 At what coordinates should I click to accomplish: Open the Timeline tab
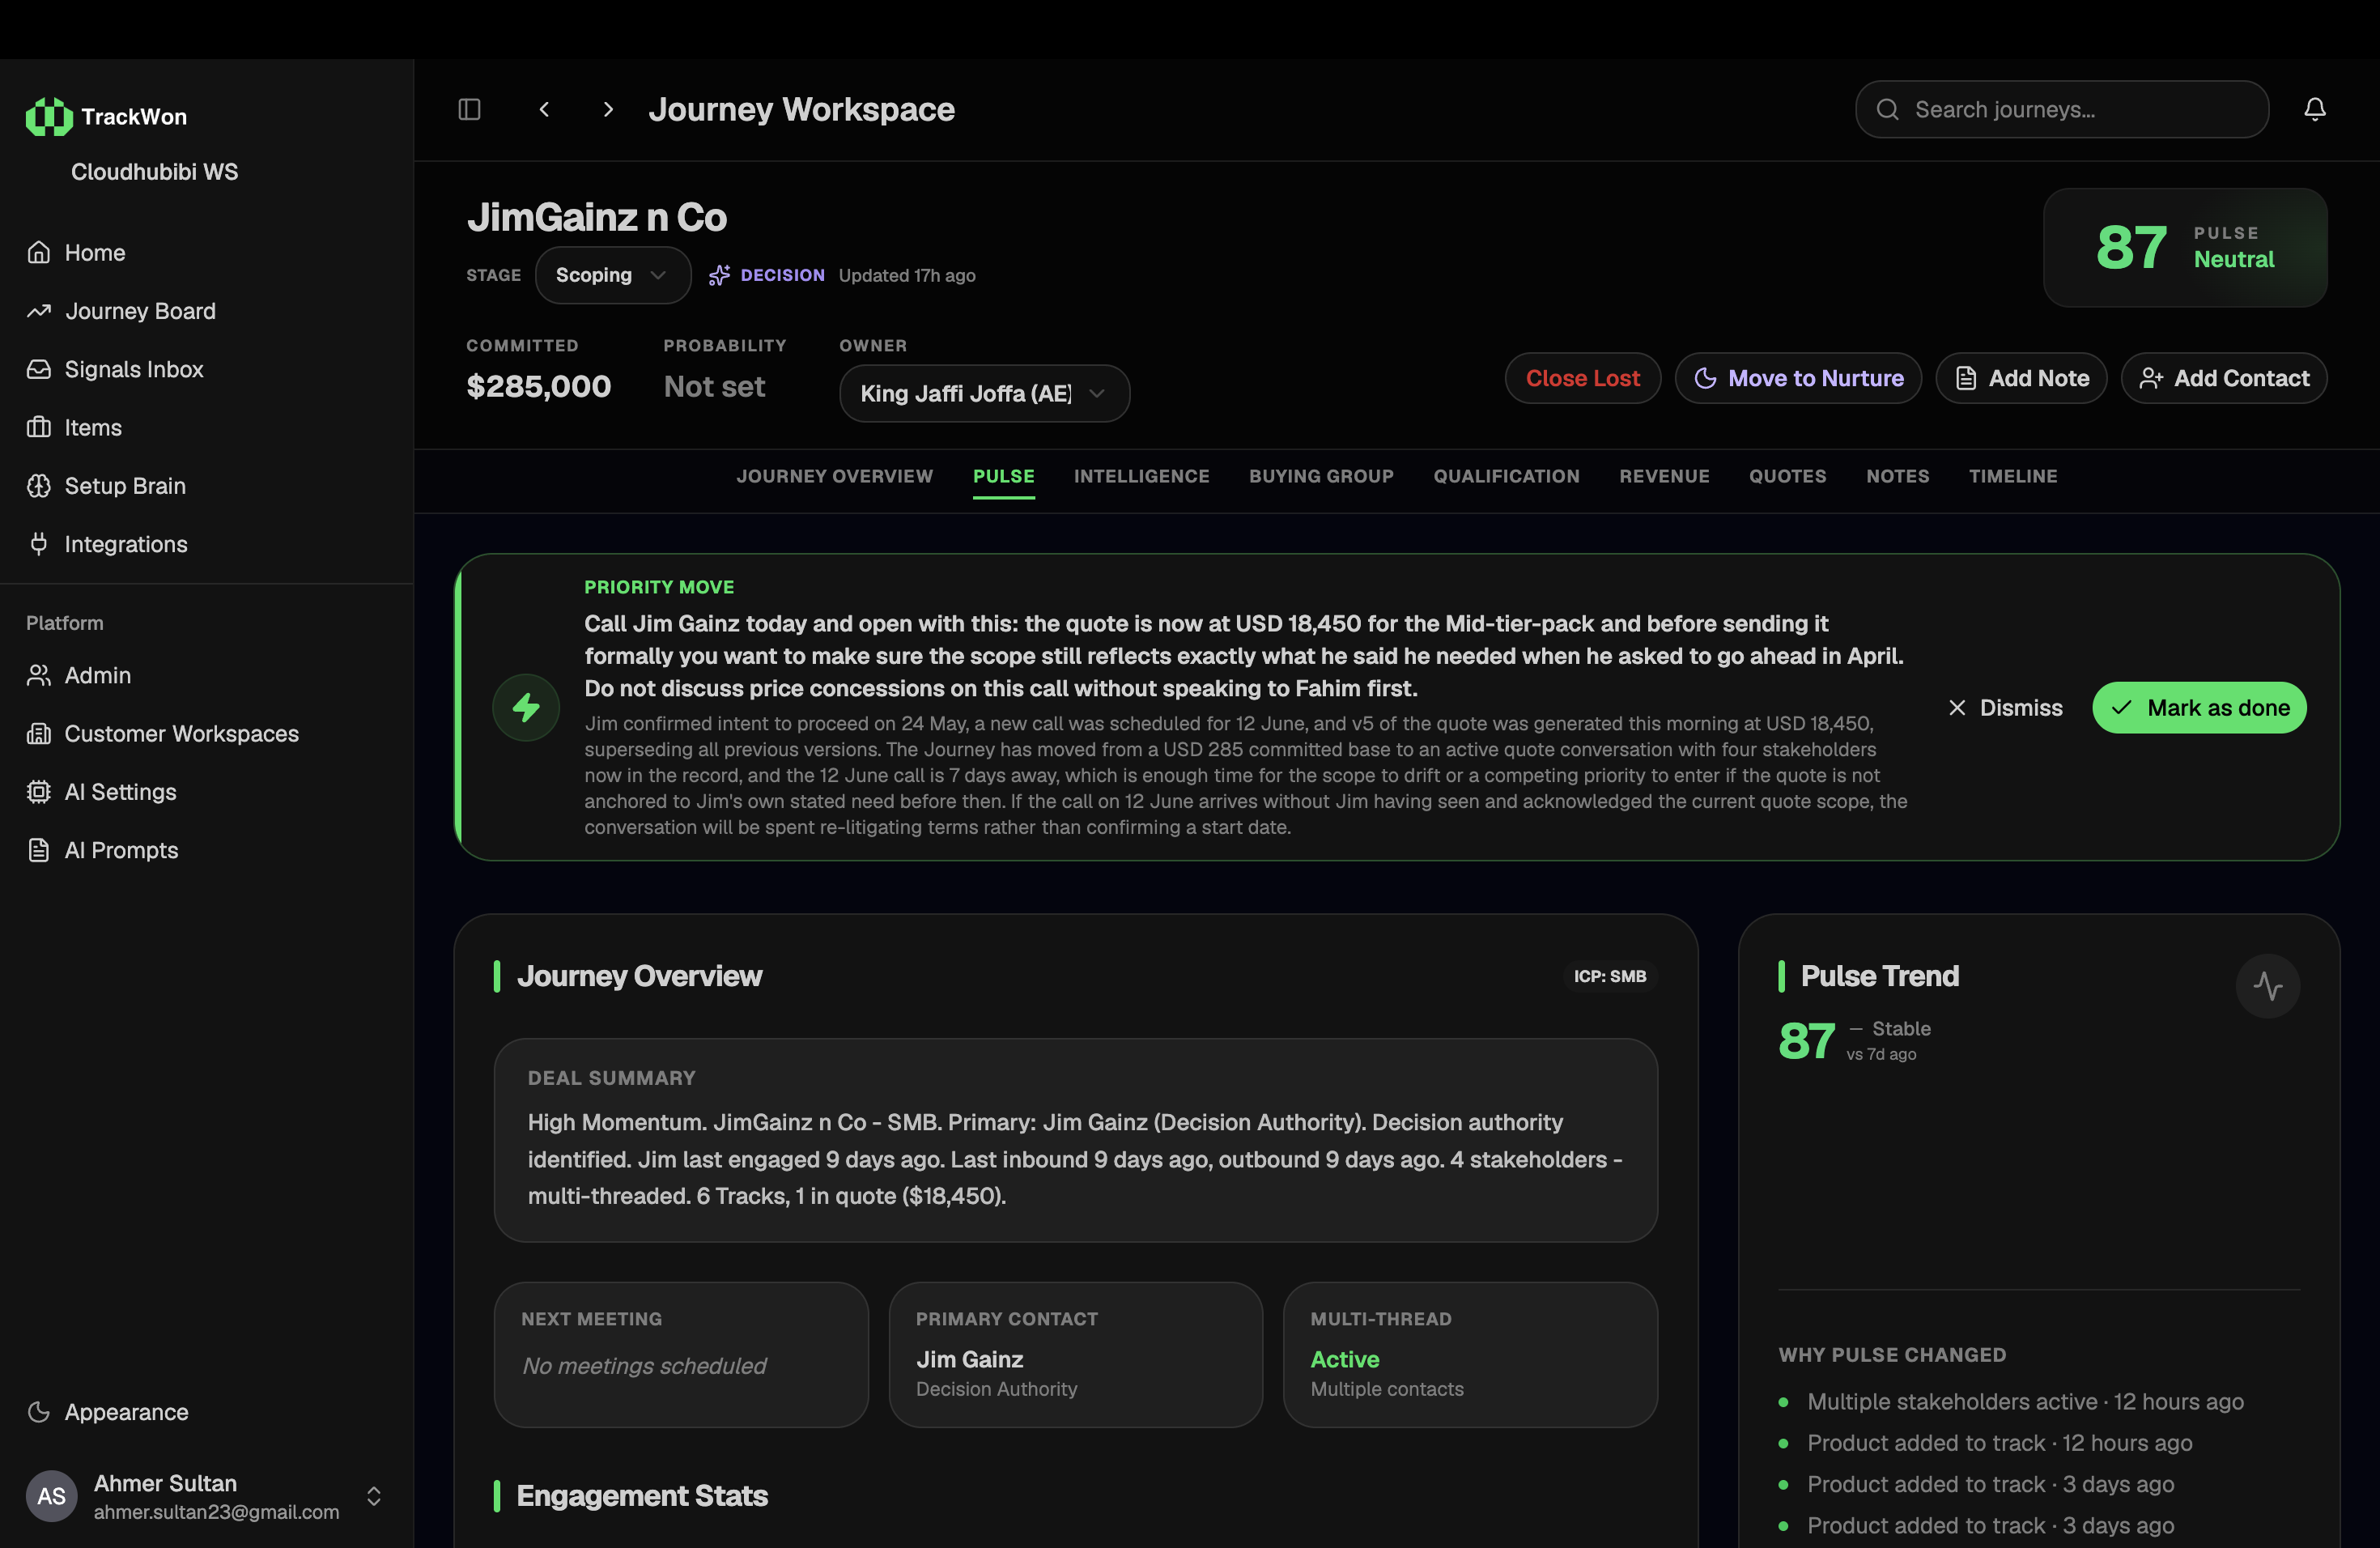[x=2013, y=476]
